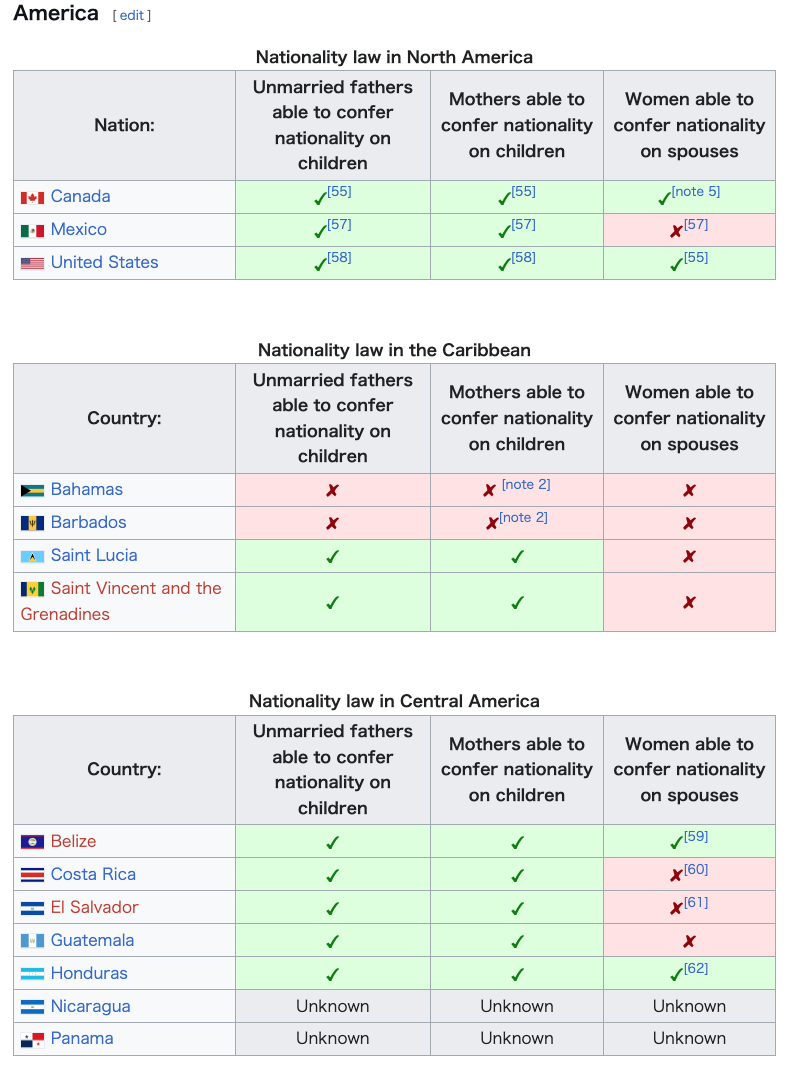Screen dimensions: 787x1070
Task: Click the Mexico flag icon
Action: (x=32, y=231)
